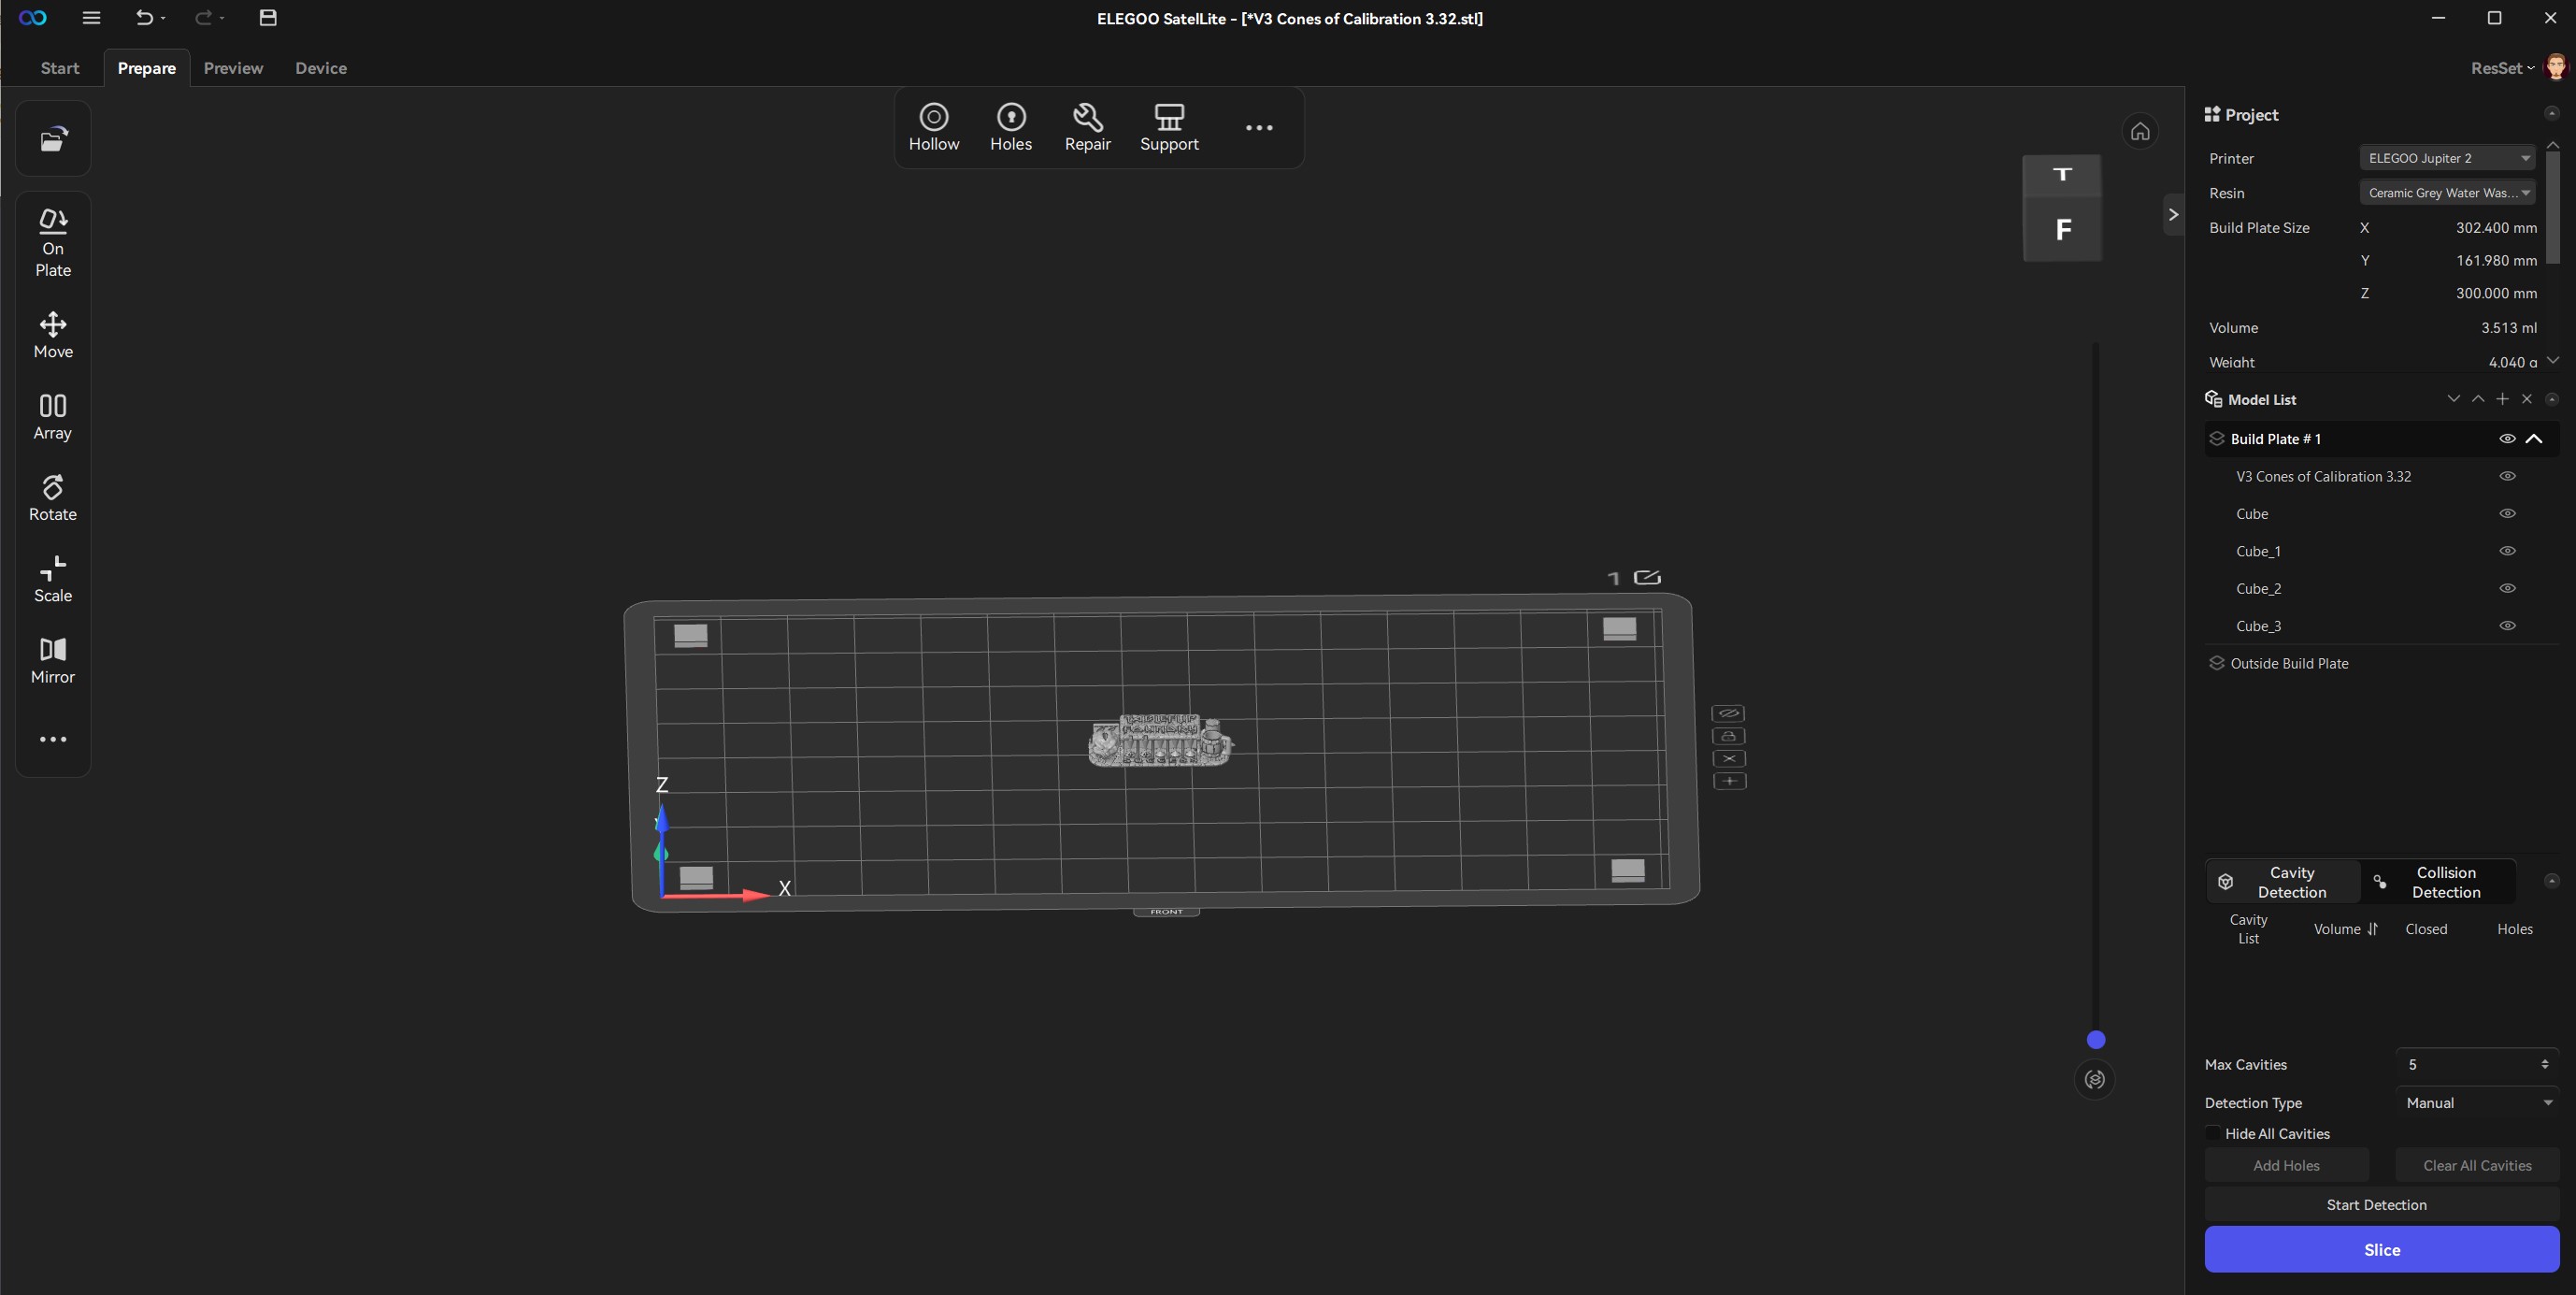Toggle visibility of the Cube model
2576x1295 pixels.
click(2507, 514)
